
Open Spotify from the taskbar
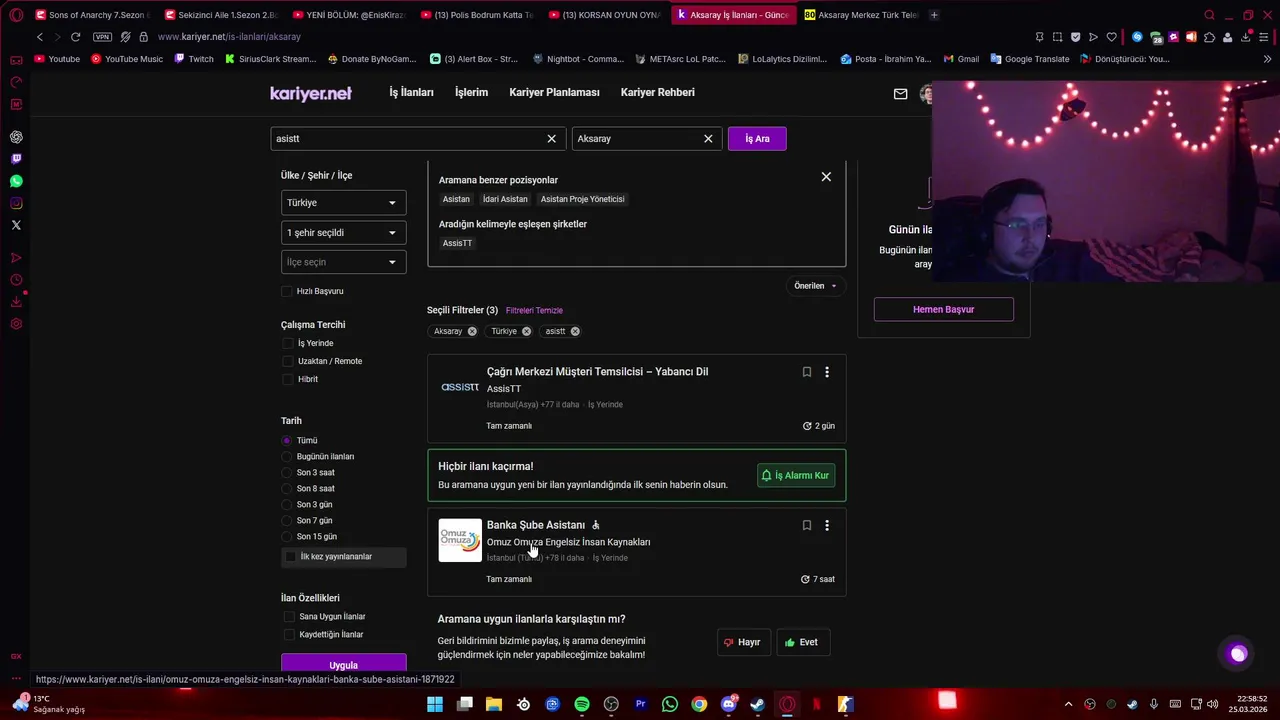point(582,704)
